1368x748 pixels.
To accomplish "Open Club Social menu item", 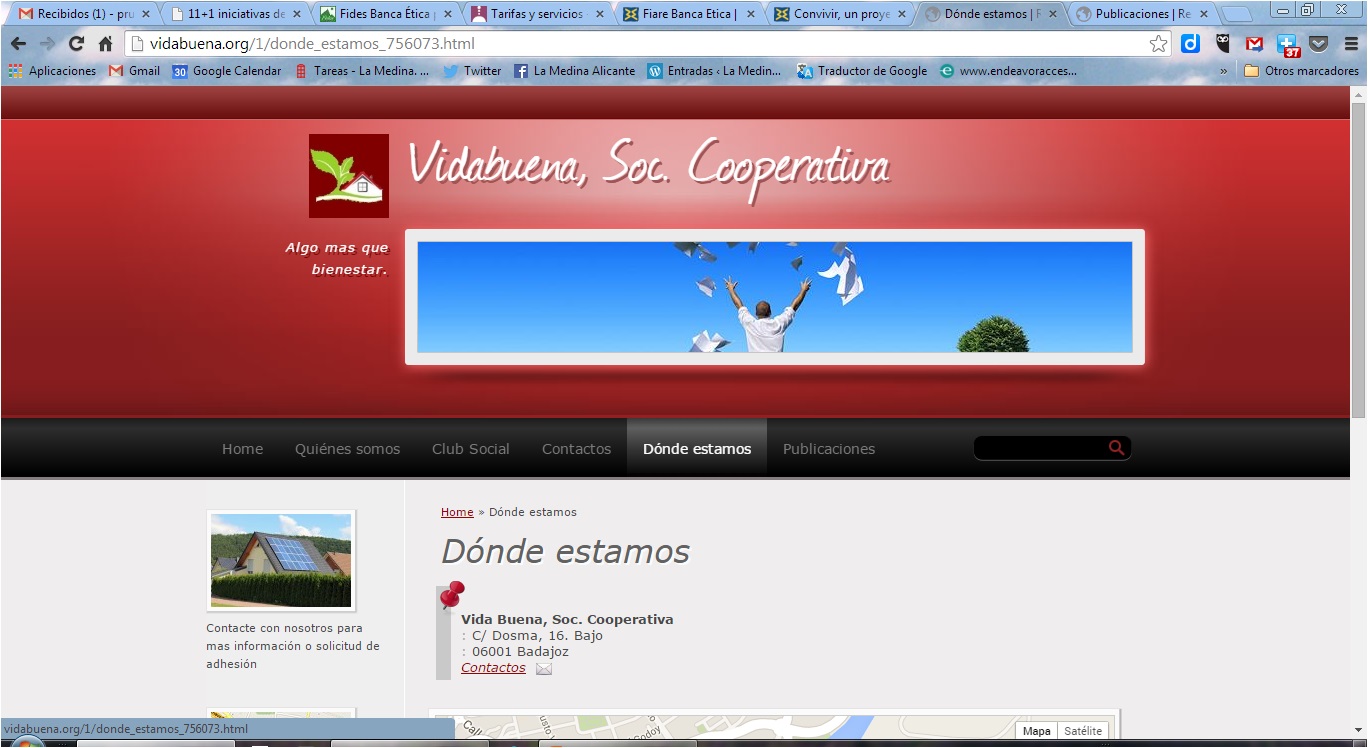I will tap(471, 449).
